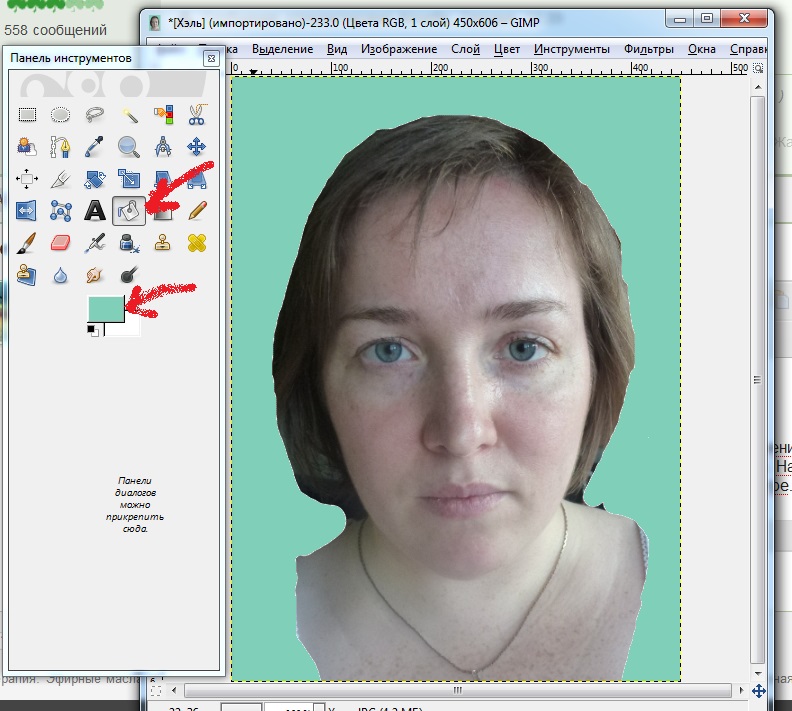Click the horizontal scrollbar right arrow
792x711 pixels.
(x=741, y=690)
